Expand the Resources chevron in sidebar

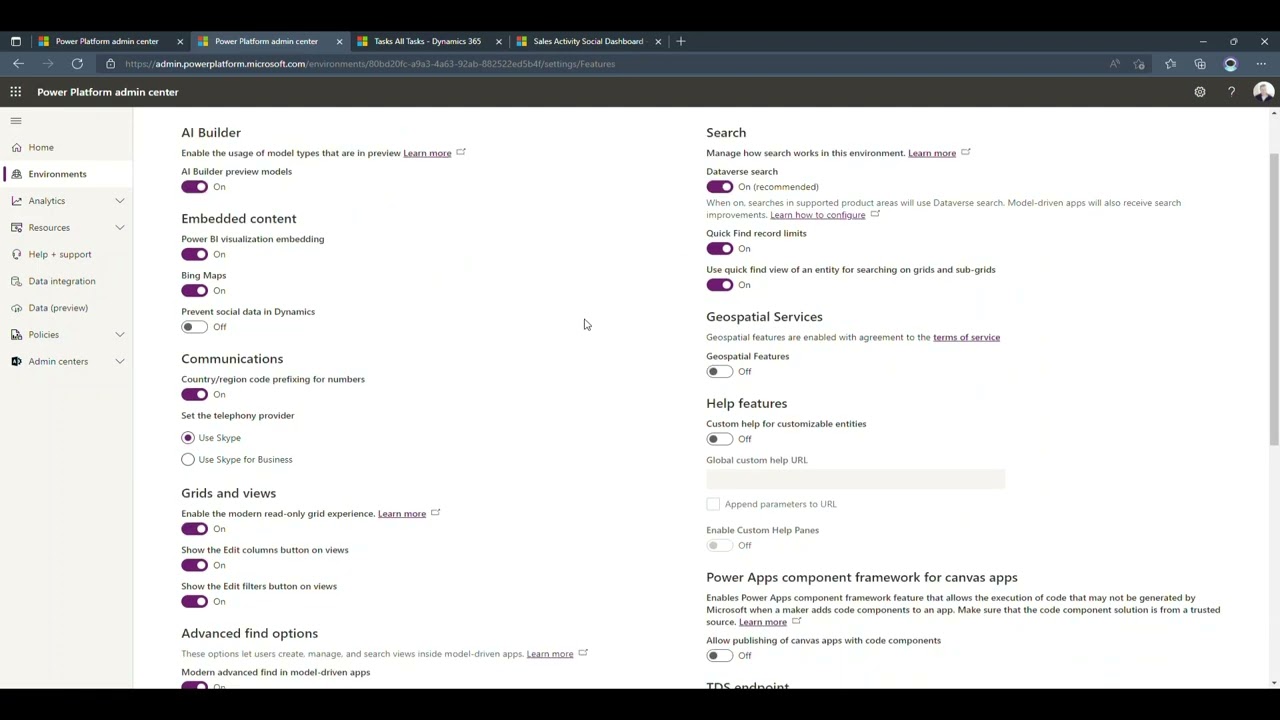(x=120, y=228)
